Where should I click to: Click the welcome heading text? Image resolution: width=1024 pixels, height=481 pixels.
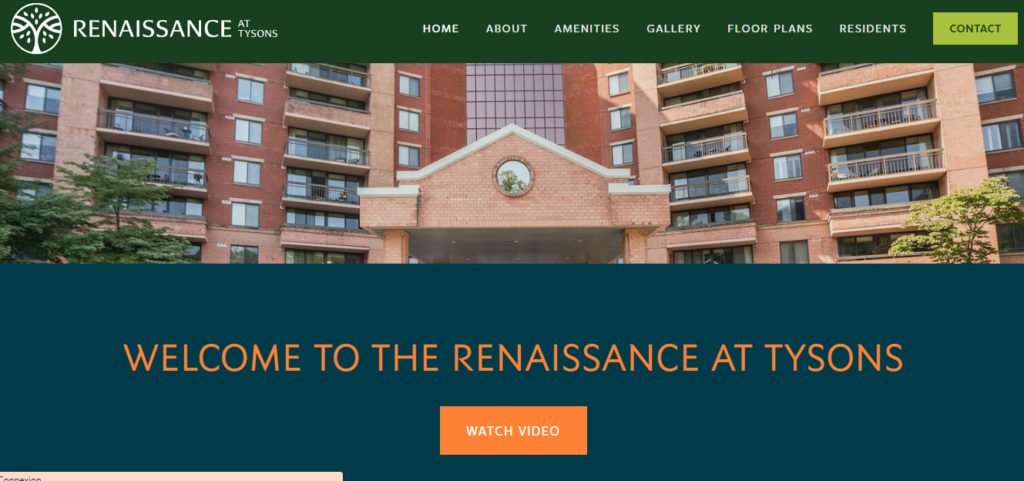(x=513, y=358)
